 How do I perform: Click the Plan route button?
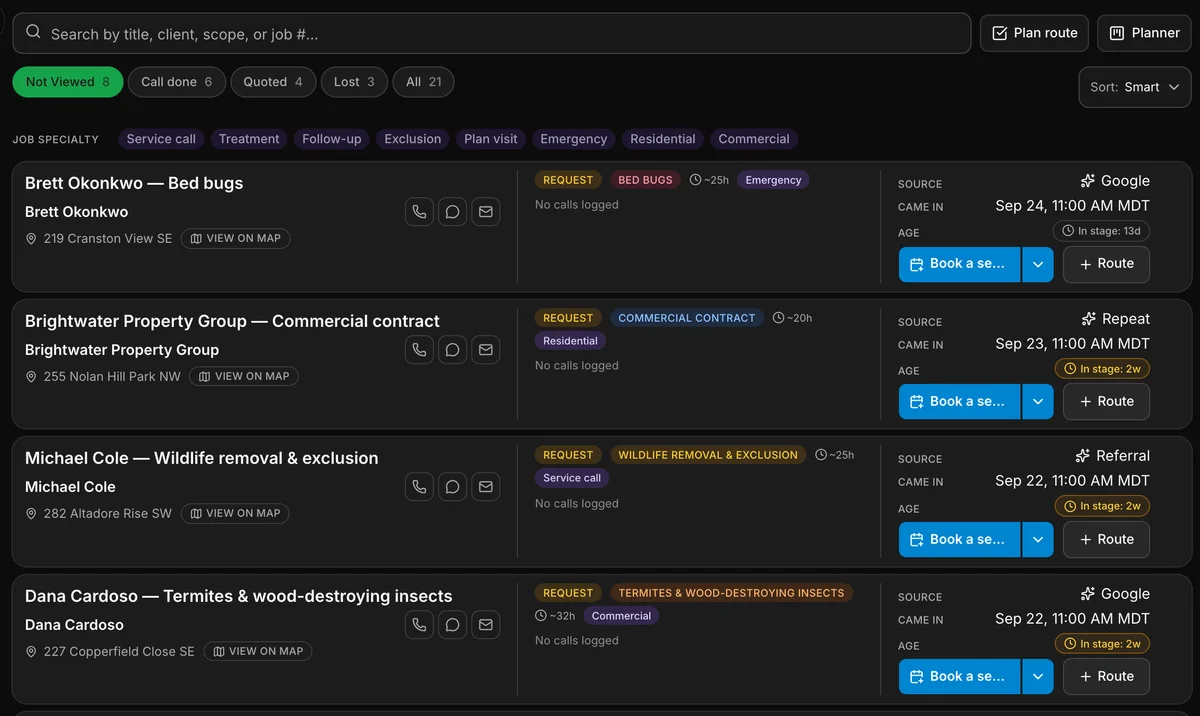tap(1034, 33)
